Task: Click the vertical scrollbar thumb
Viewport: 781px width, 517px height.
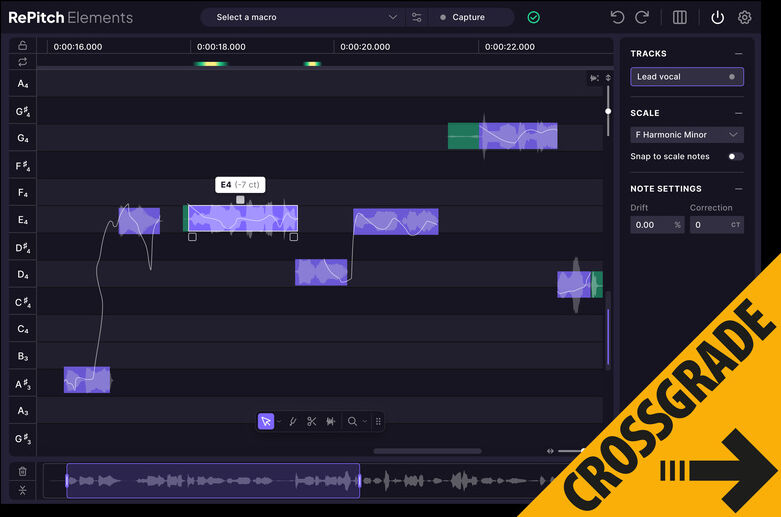Action: click(608, 336)
